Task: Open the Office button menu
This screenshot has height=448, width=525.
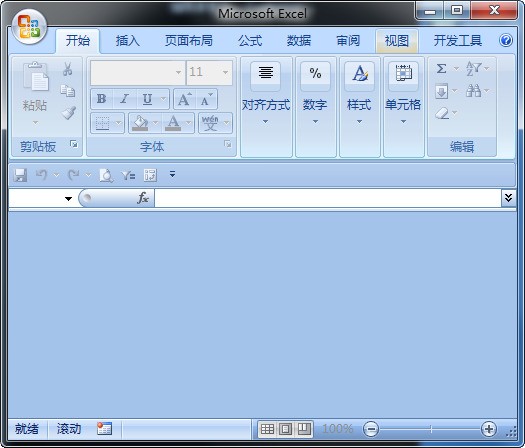Action: [x=29, y=27]
